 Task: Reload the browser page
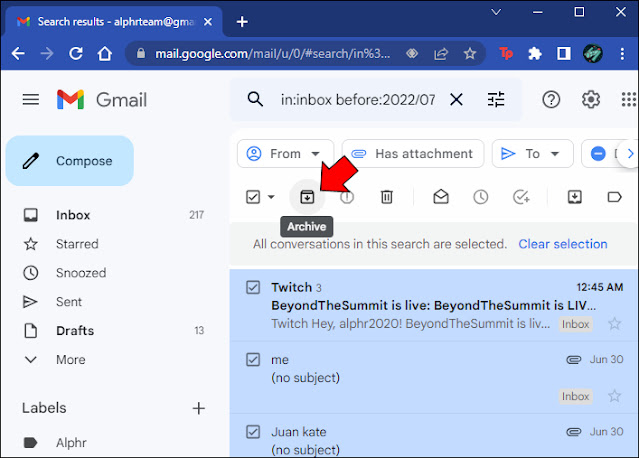pyautogui.click(x=76, y=53)
